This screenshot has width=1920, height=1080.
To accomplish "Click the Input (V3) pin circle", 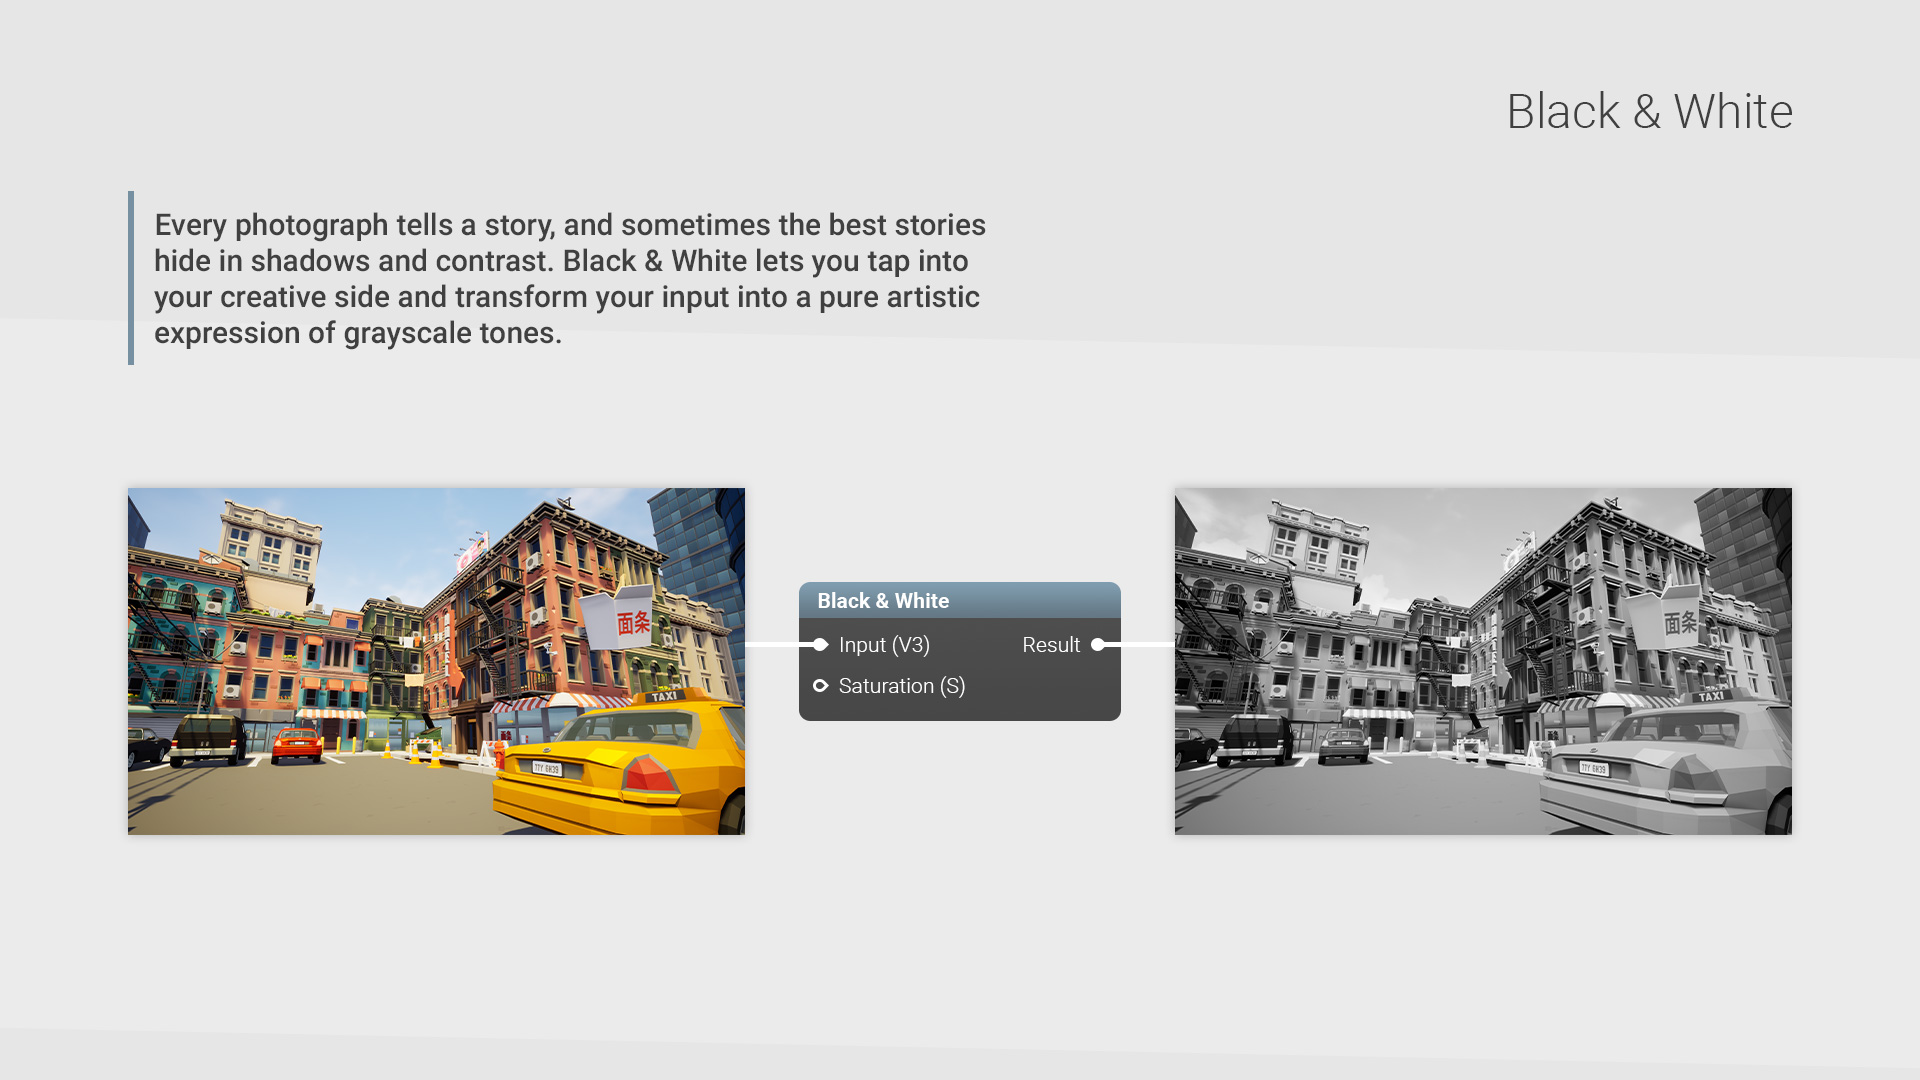I will point(820,645).
